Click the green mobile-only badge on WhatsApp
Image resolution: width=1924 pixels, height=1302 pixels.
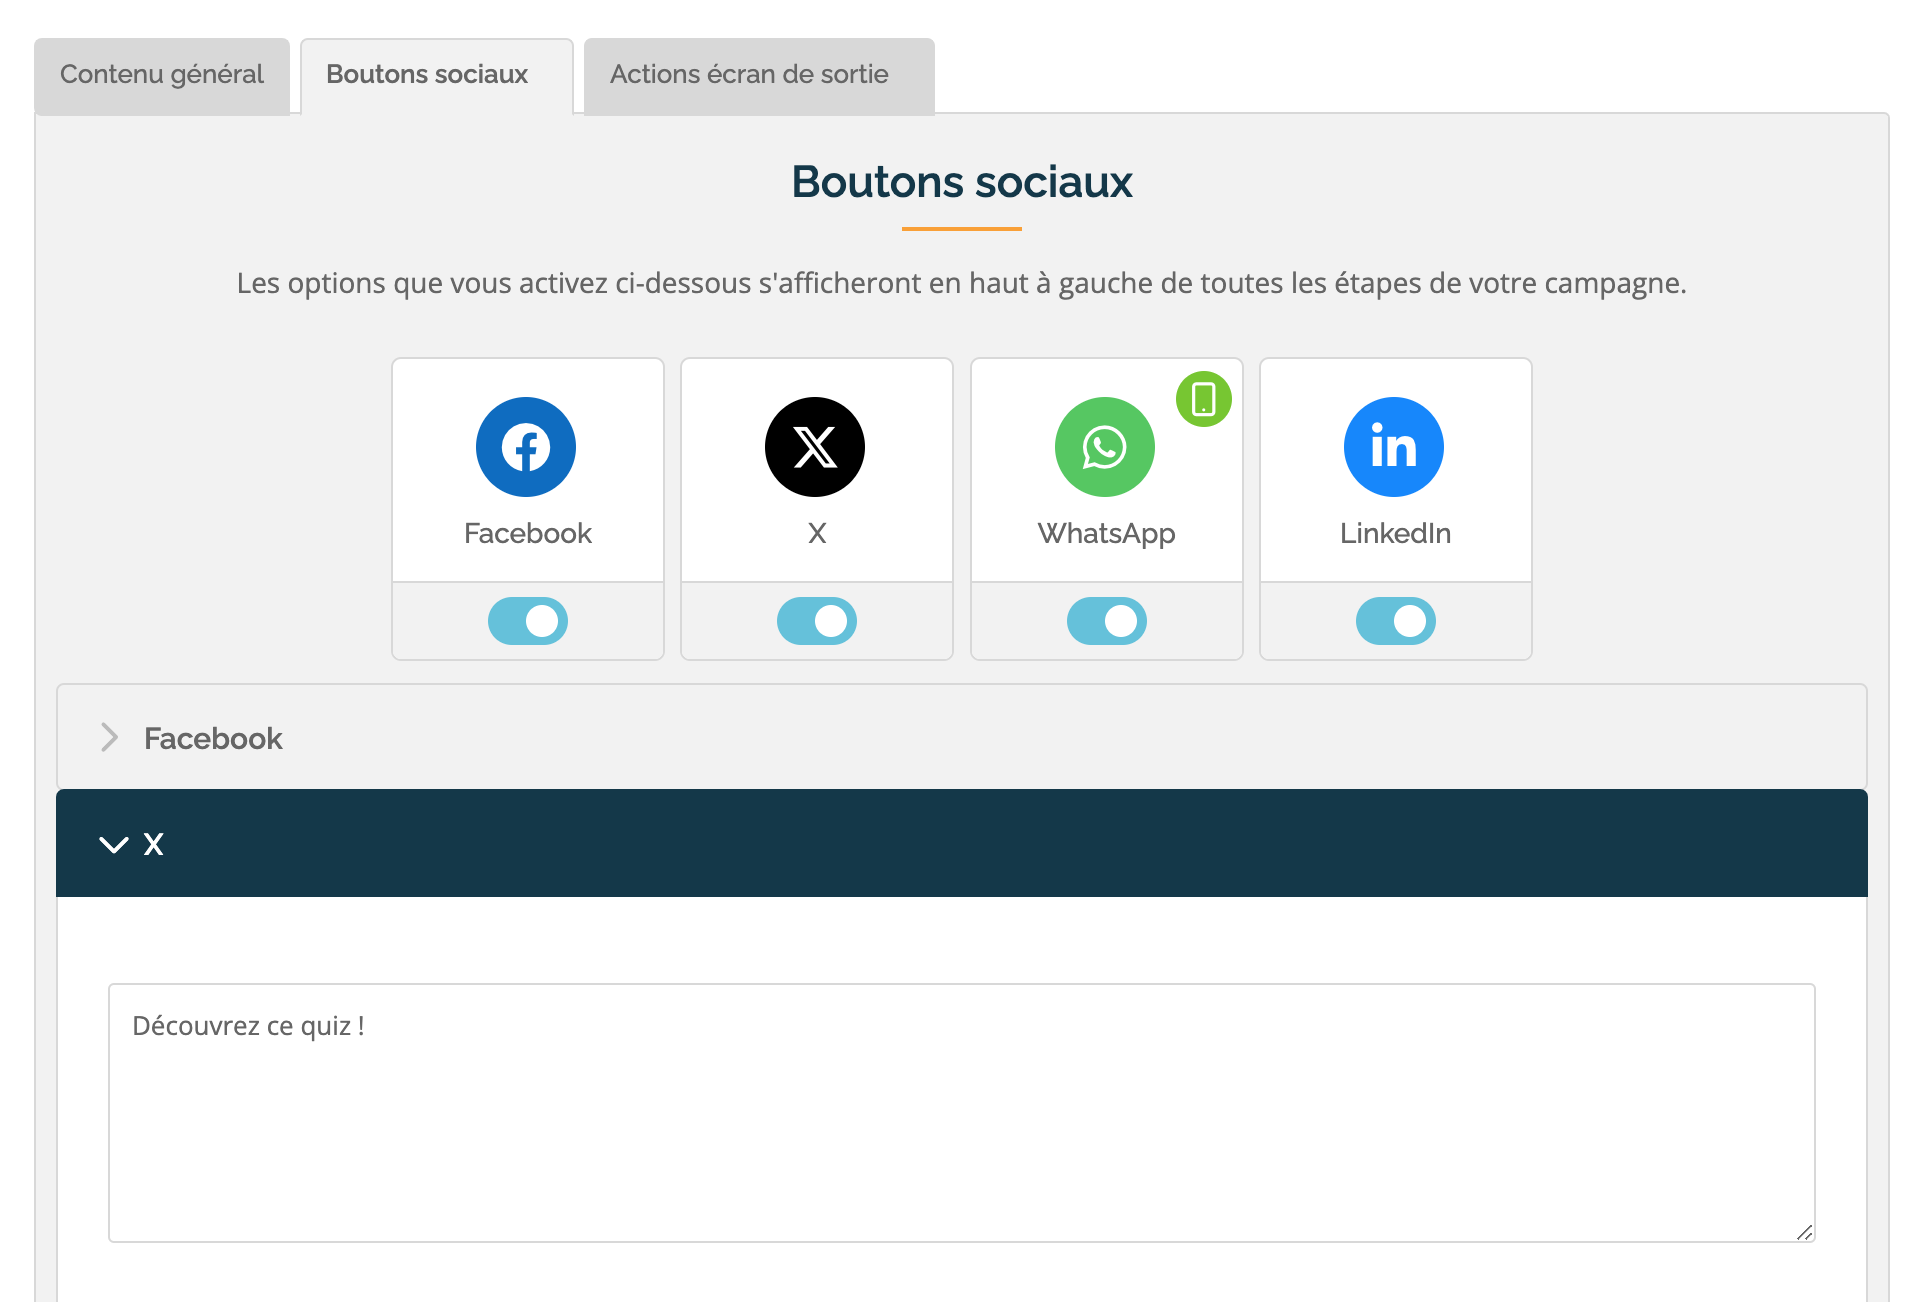[x=1204, y=399]
